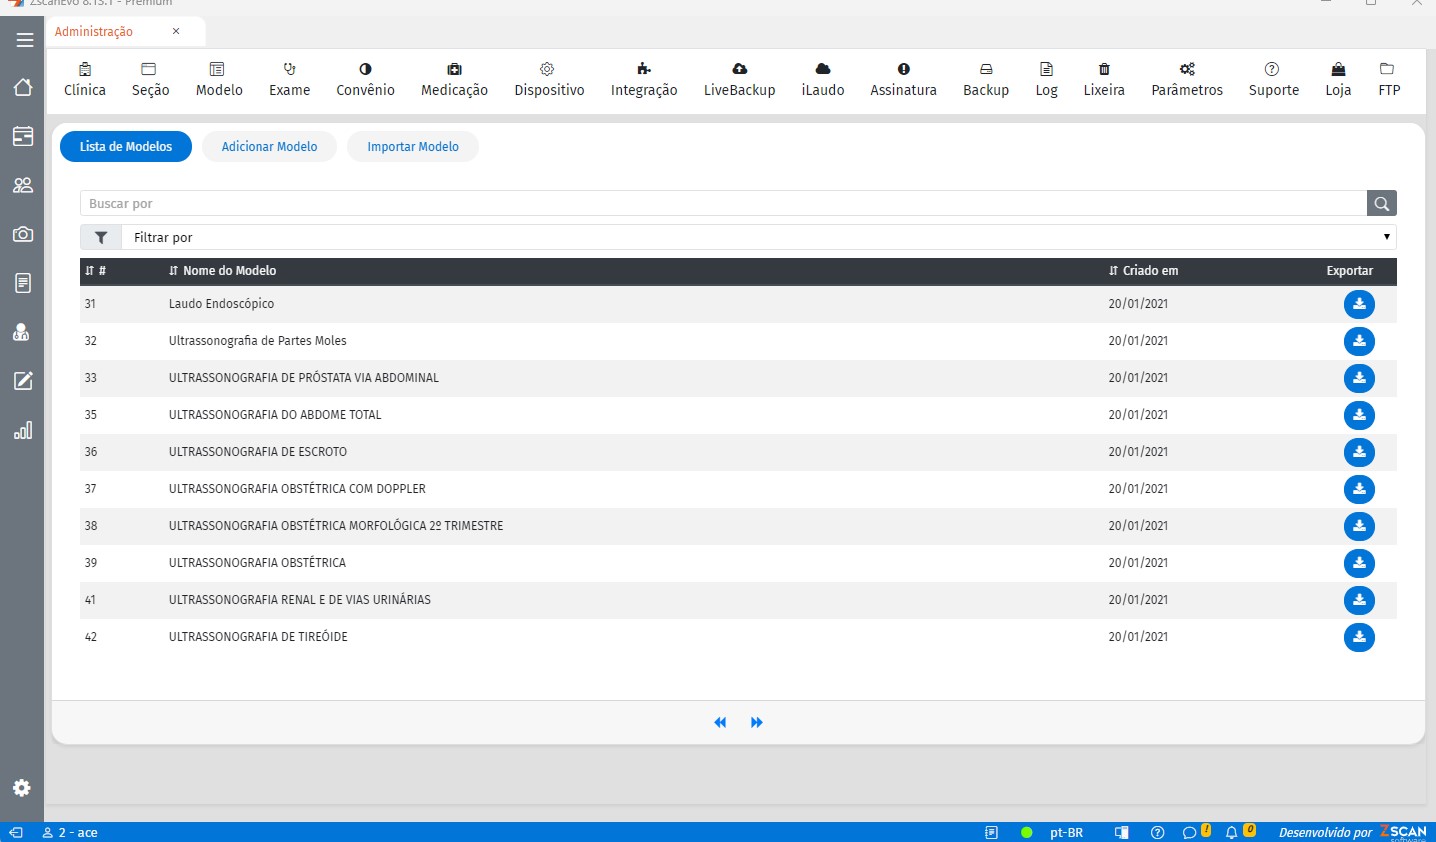The width and height of the screenshot is (1436, 842).
Task: Open notifications bell in status bar
Action: tap(1232, 832)
